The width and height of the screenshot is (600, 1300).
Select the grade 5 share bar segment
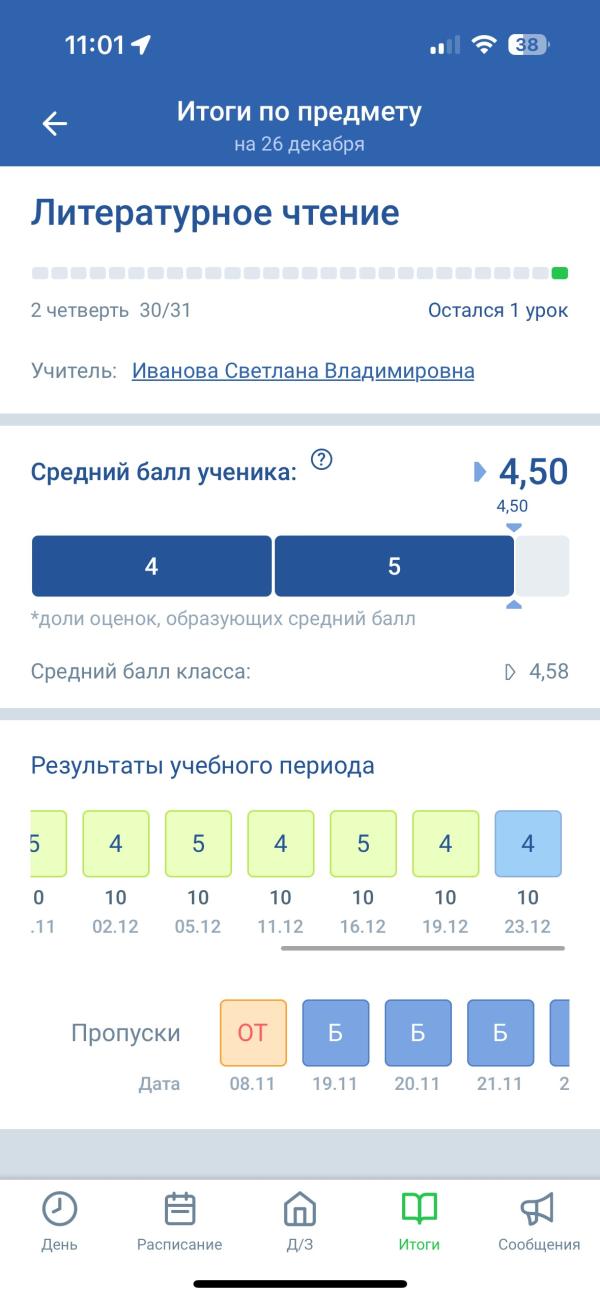pos(394,566)
